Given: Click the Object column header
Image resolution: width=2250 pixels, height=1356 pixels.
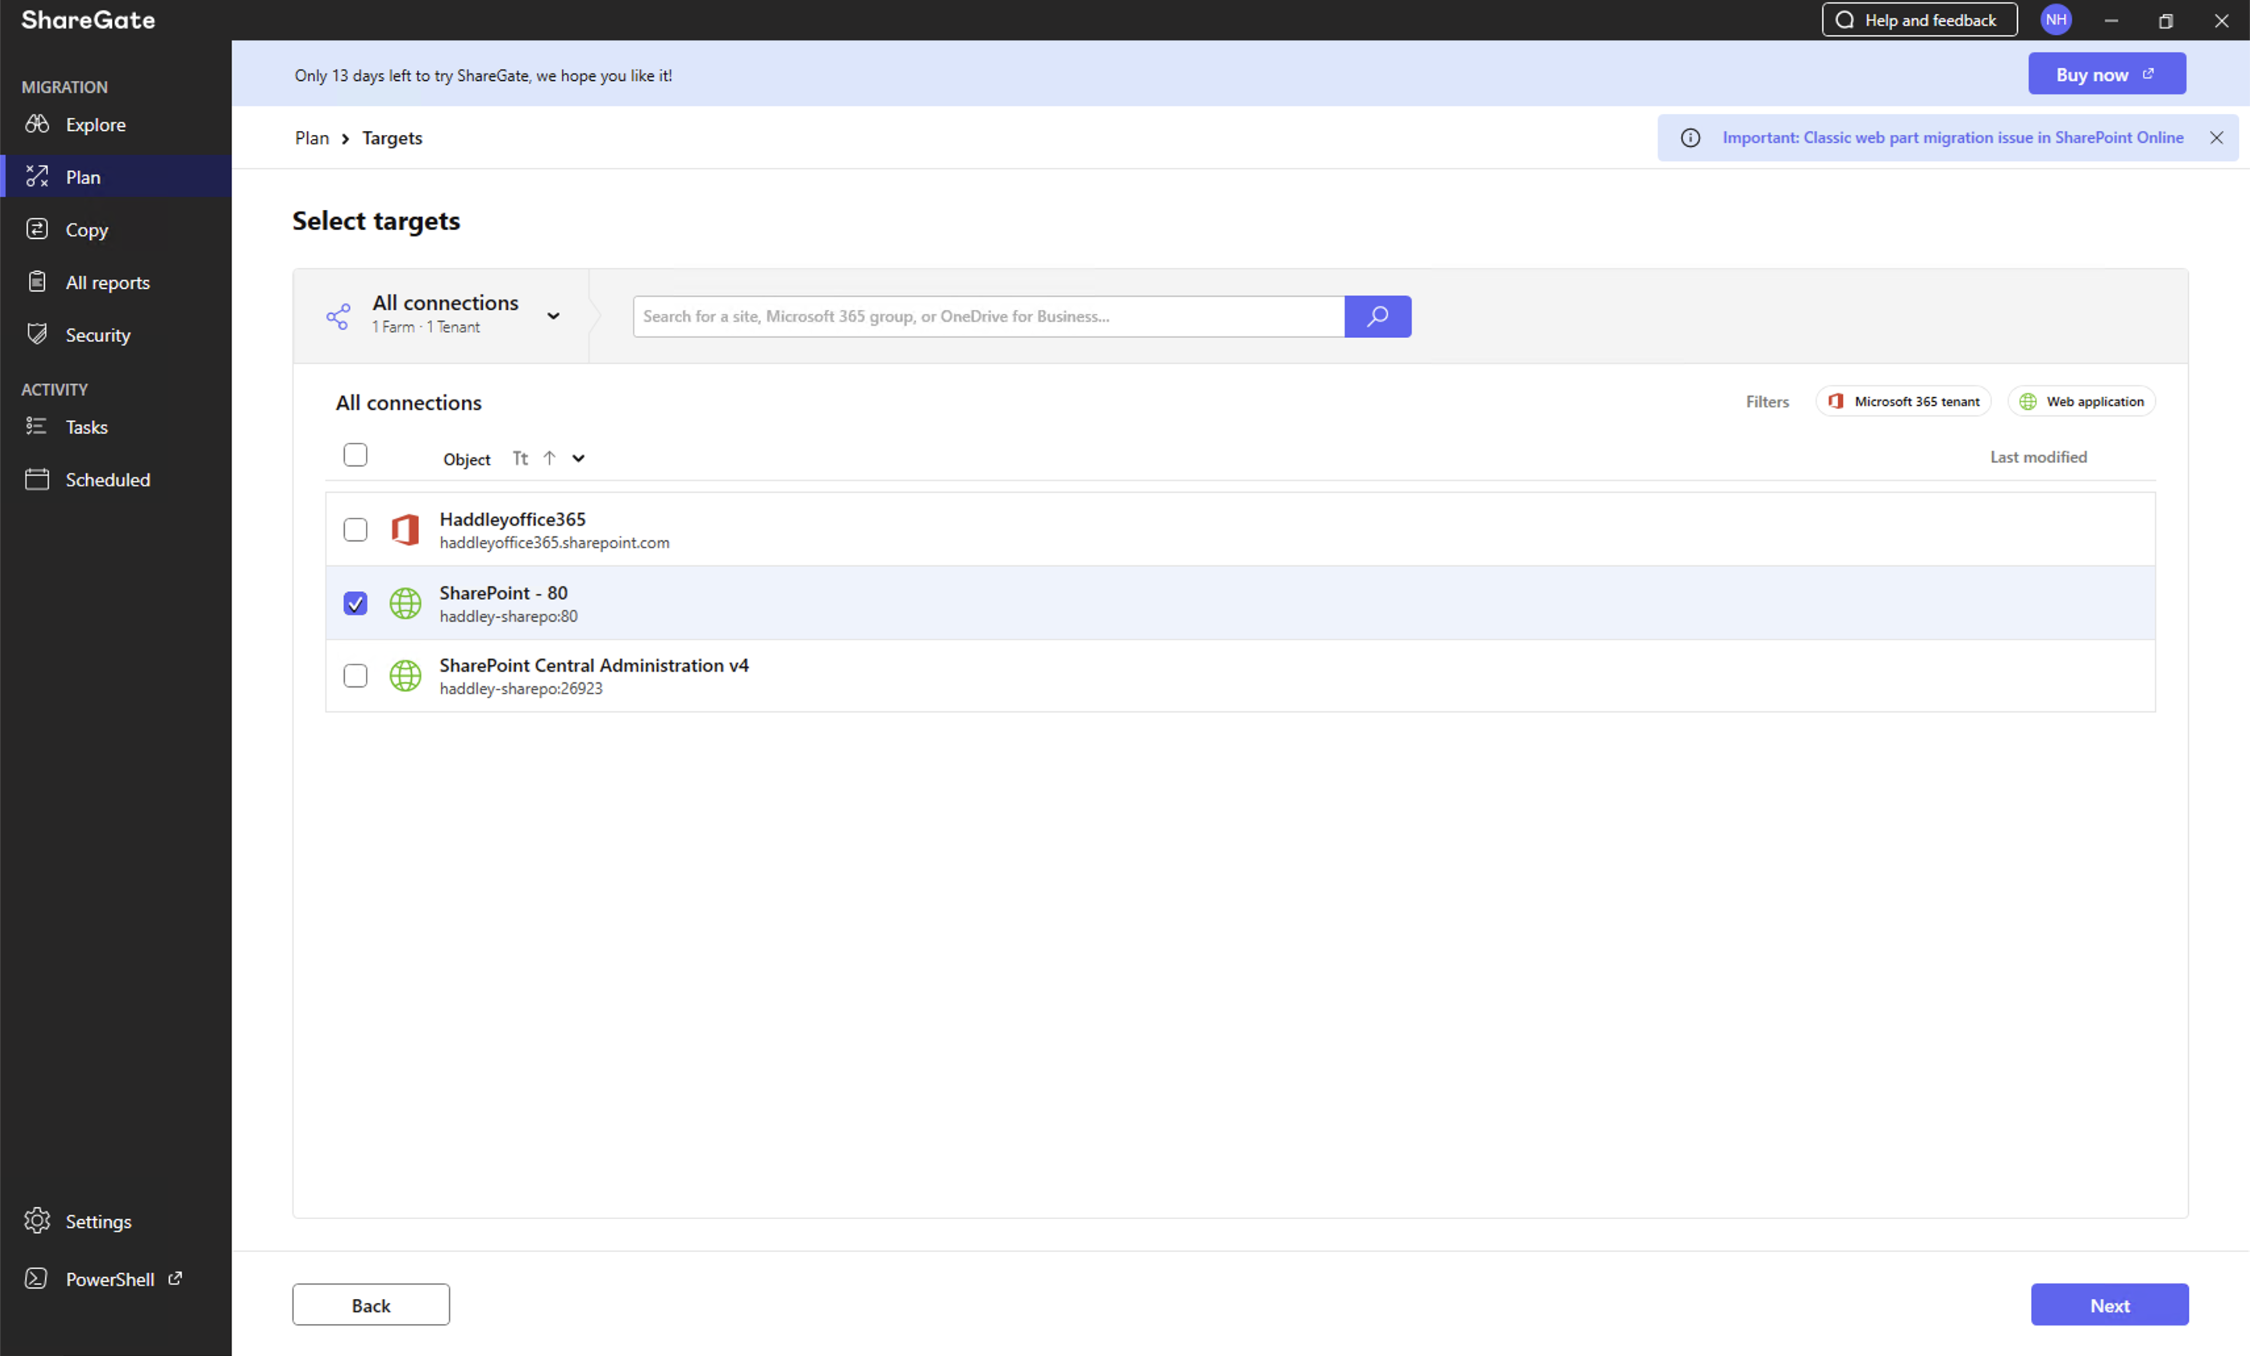Looking at the screenshot, I should coord(467,459).
